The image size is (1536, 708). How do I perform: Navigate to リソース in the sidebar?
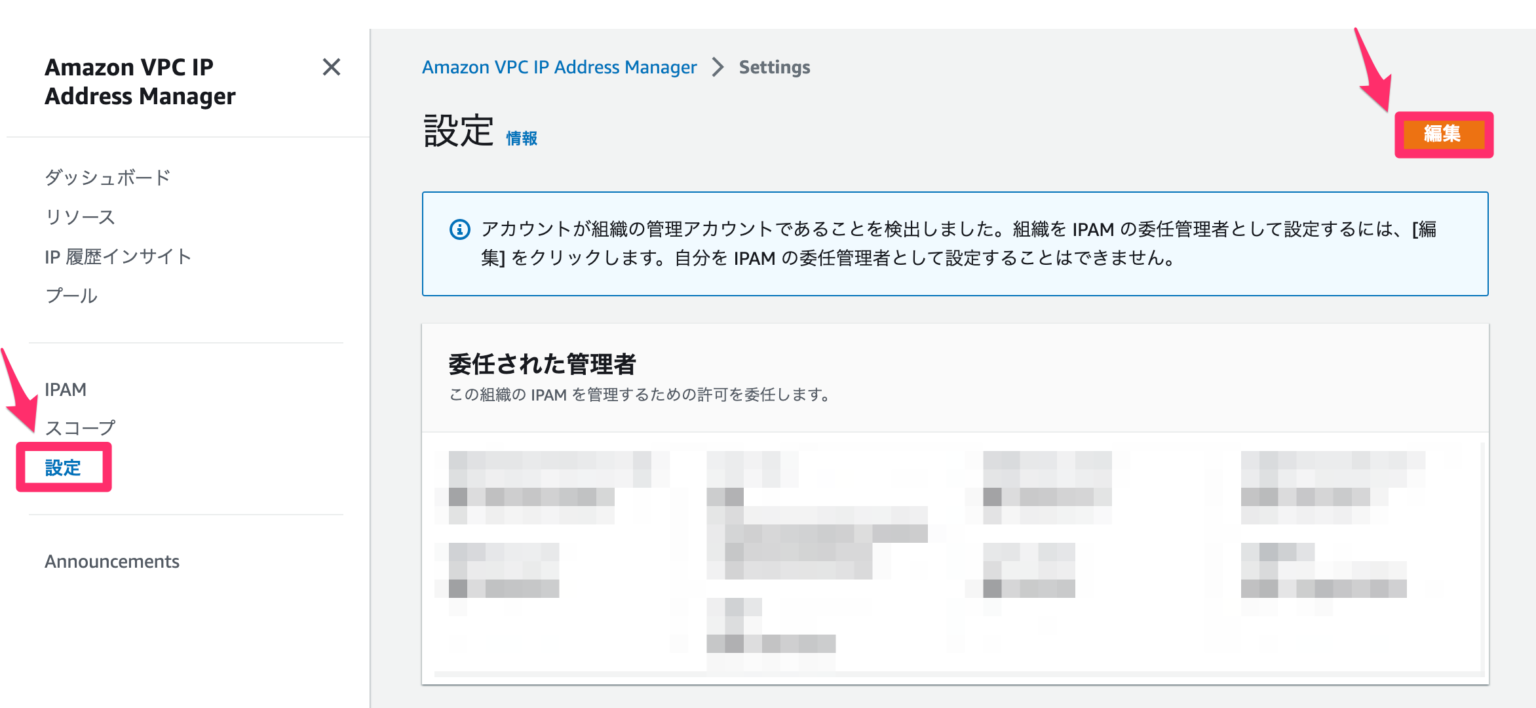pos(83,216)
